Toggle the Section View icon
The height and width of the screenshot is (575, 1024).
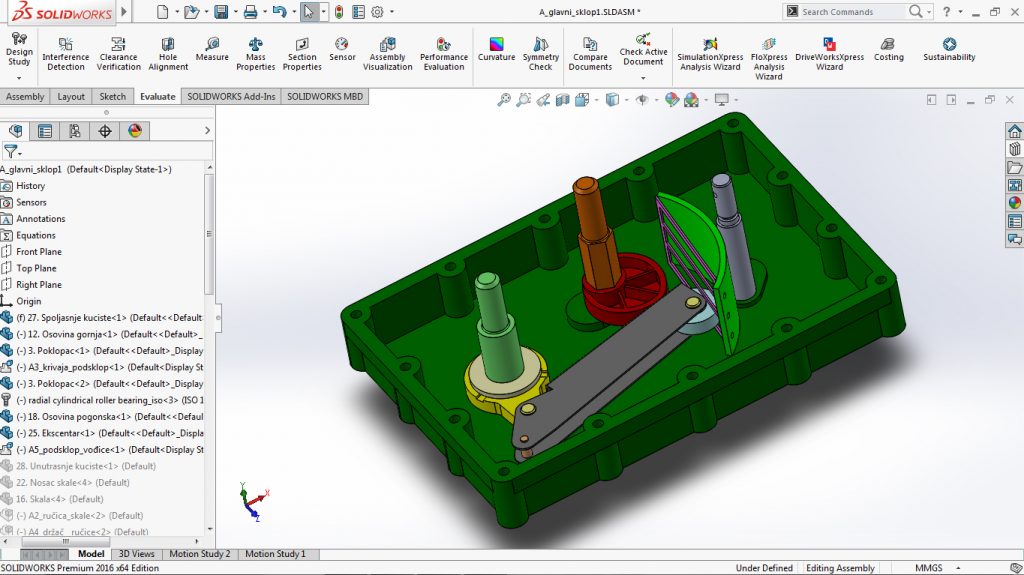pyautogui.click(x=562, y=100)
